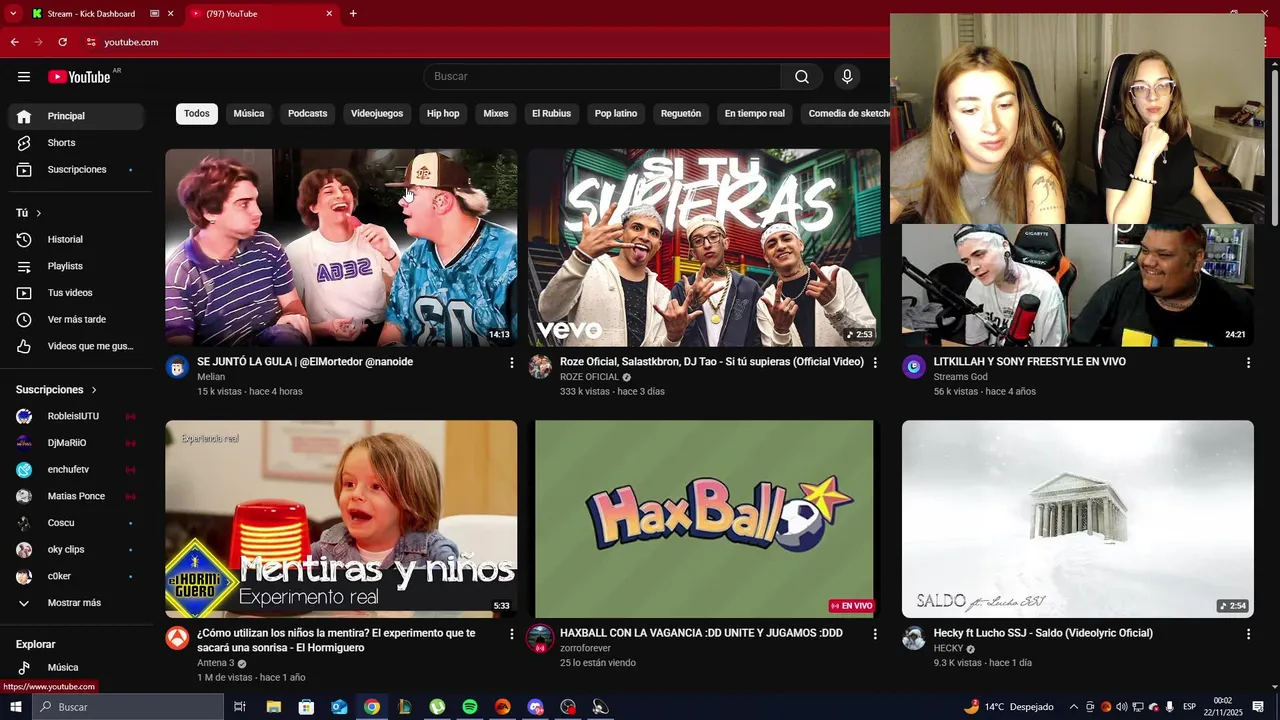1280x720 pixels.
Task: Open DjMaRiiO channel subscription
Action: tap(76, 443)
